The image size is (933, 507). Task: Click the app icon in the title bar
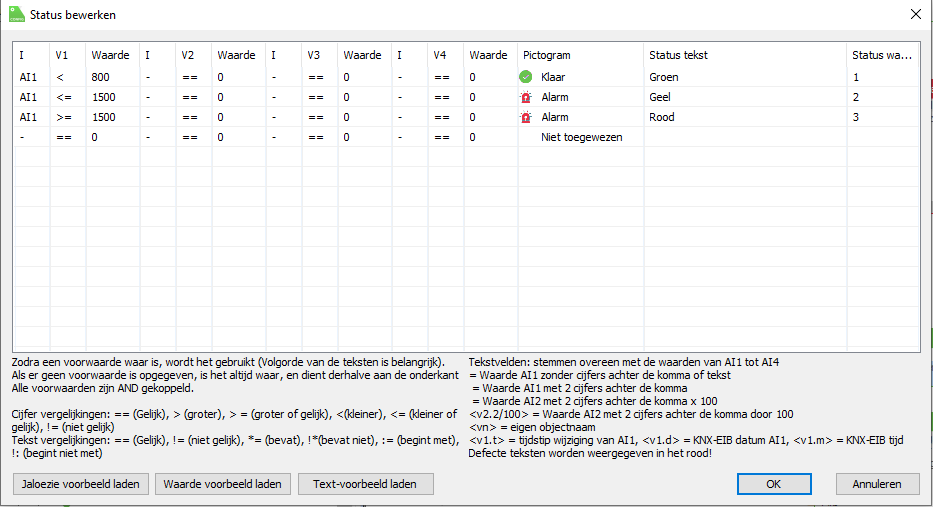pos(17,15)
